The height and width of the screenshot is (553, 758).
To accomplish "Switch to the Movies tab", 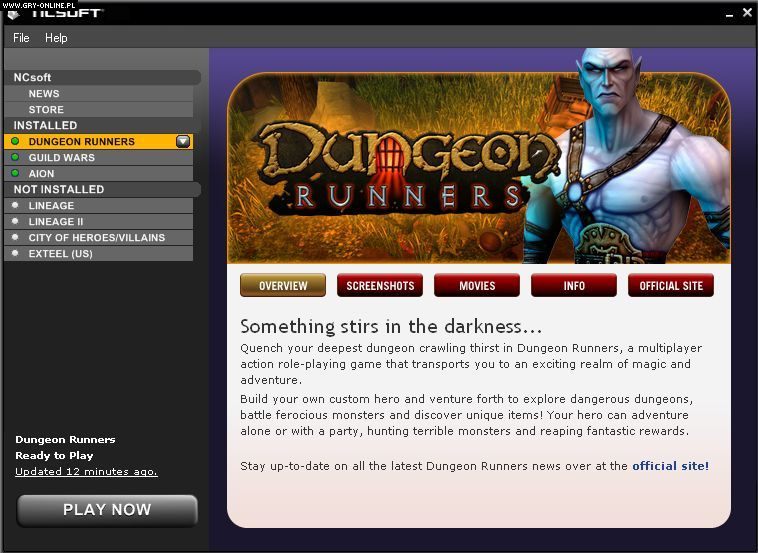I will pyautogui.click(x=477, y=286).
